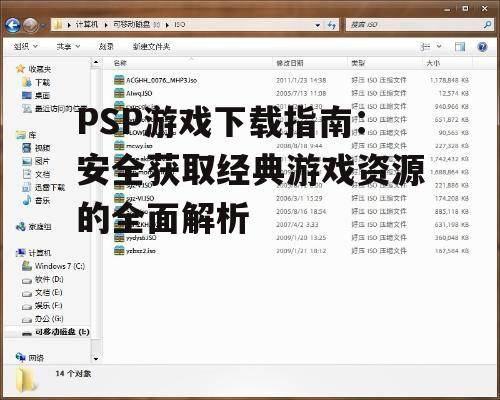This screenshot has height=400, width=500.
Task: Select 收藏夹 in the navigation pane
Action: pyautogui.click(x=40, y=69)
